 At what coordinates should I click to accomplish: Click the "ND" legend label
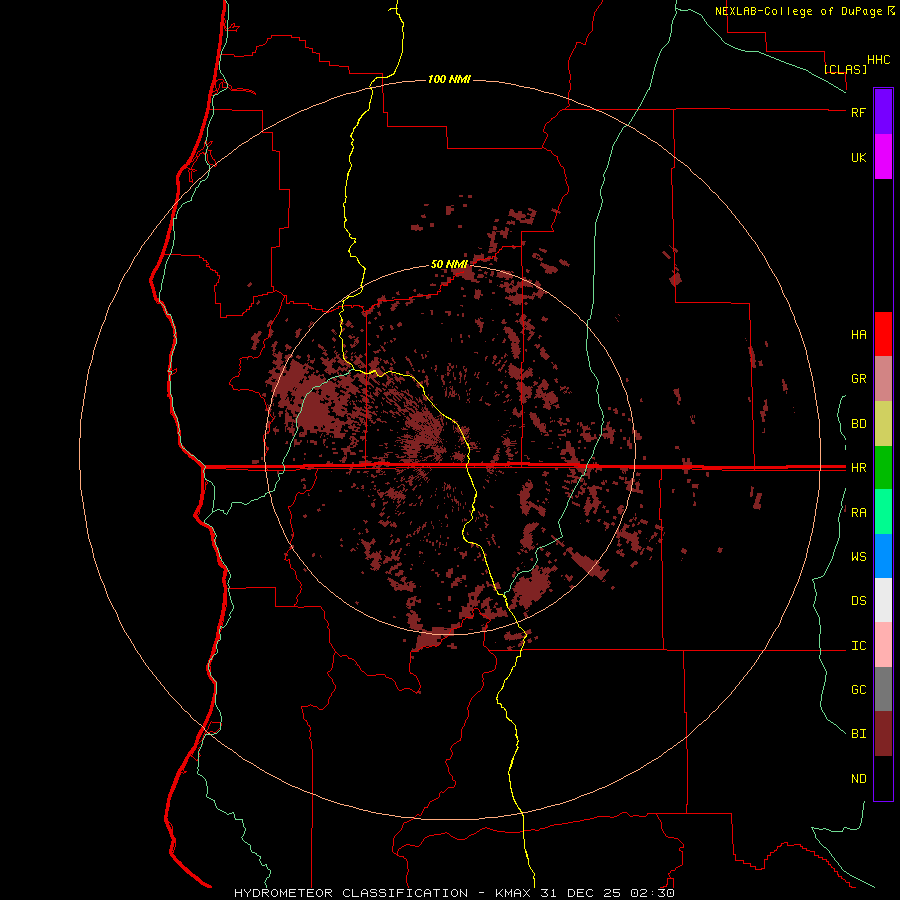point(858,779)
